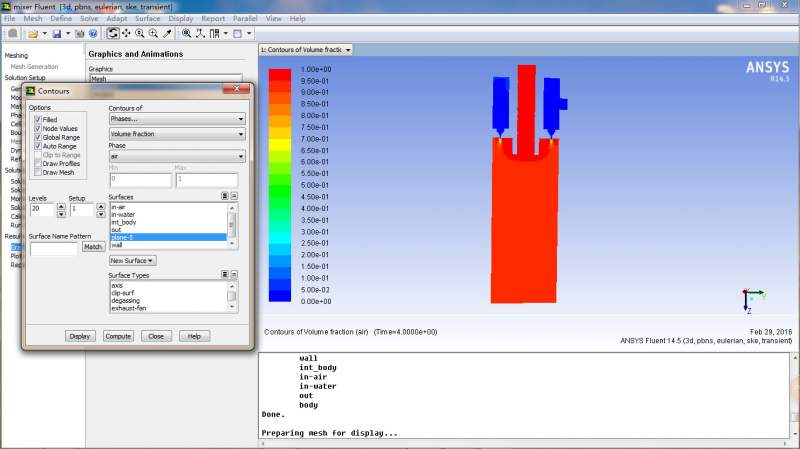
Task: Click the axes orientation toolbar icon
Action: point(201,34)
